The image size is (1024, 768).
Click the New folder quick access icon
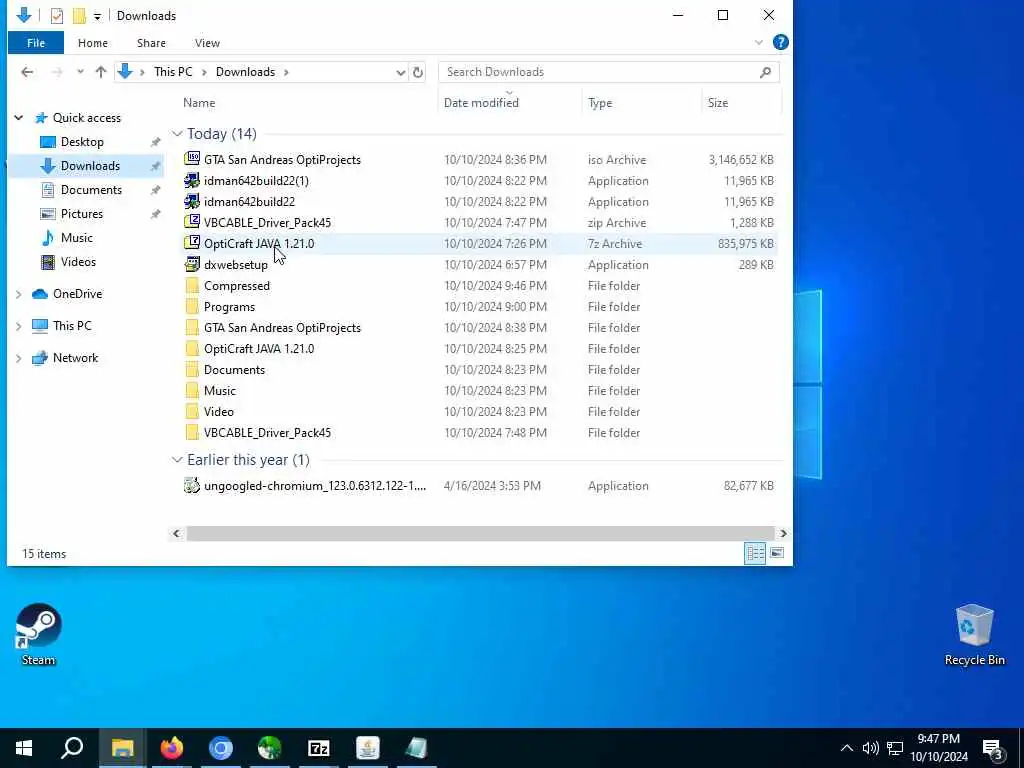pos(79,16)
